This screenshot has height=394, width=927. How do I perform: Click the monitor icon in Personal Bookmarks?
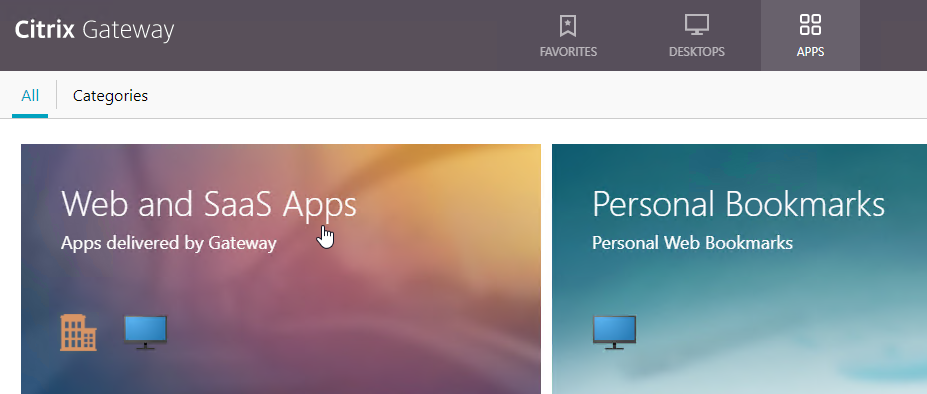pyautogui.click(x=614, y=332)
